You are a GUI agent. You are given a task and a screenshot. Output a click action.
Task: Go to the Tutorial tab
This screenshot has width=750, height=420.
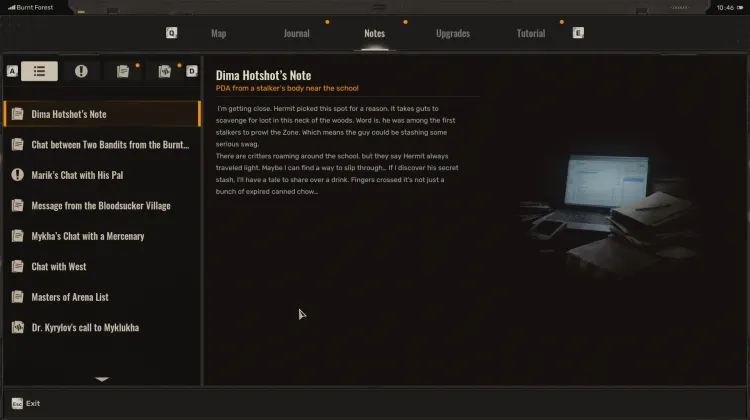tap(530, 33)
